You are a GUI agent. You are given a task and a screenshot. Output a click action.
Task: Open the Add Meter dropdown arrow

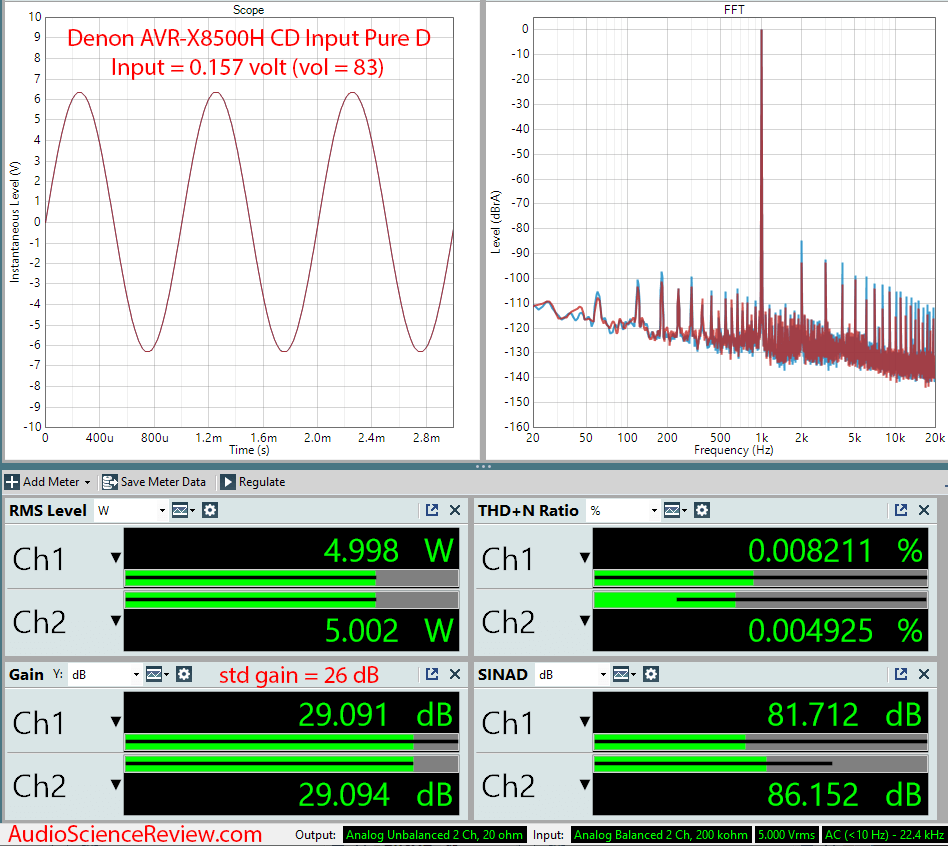88,483
